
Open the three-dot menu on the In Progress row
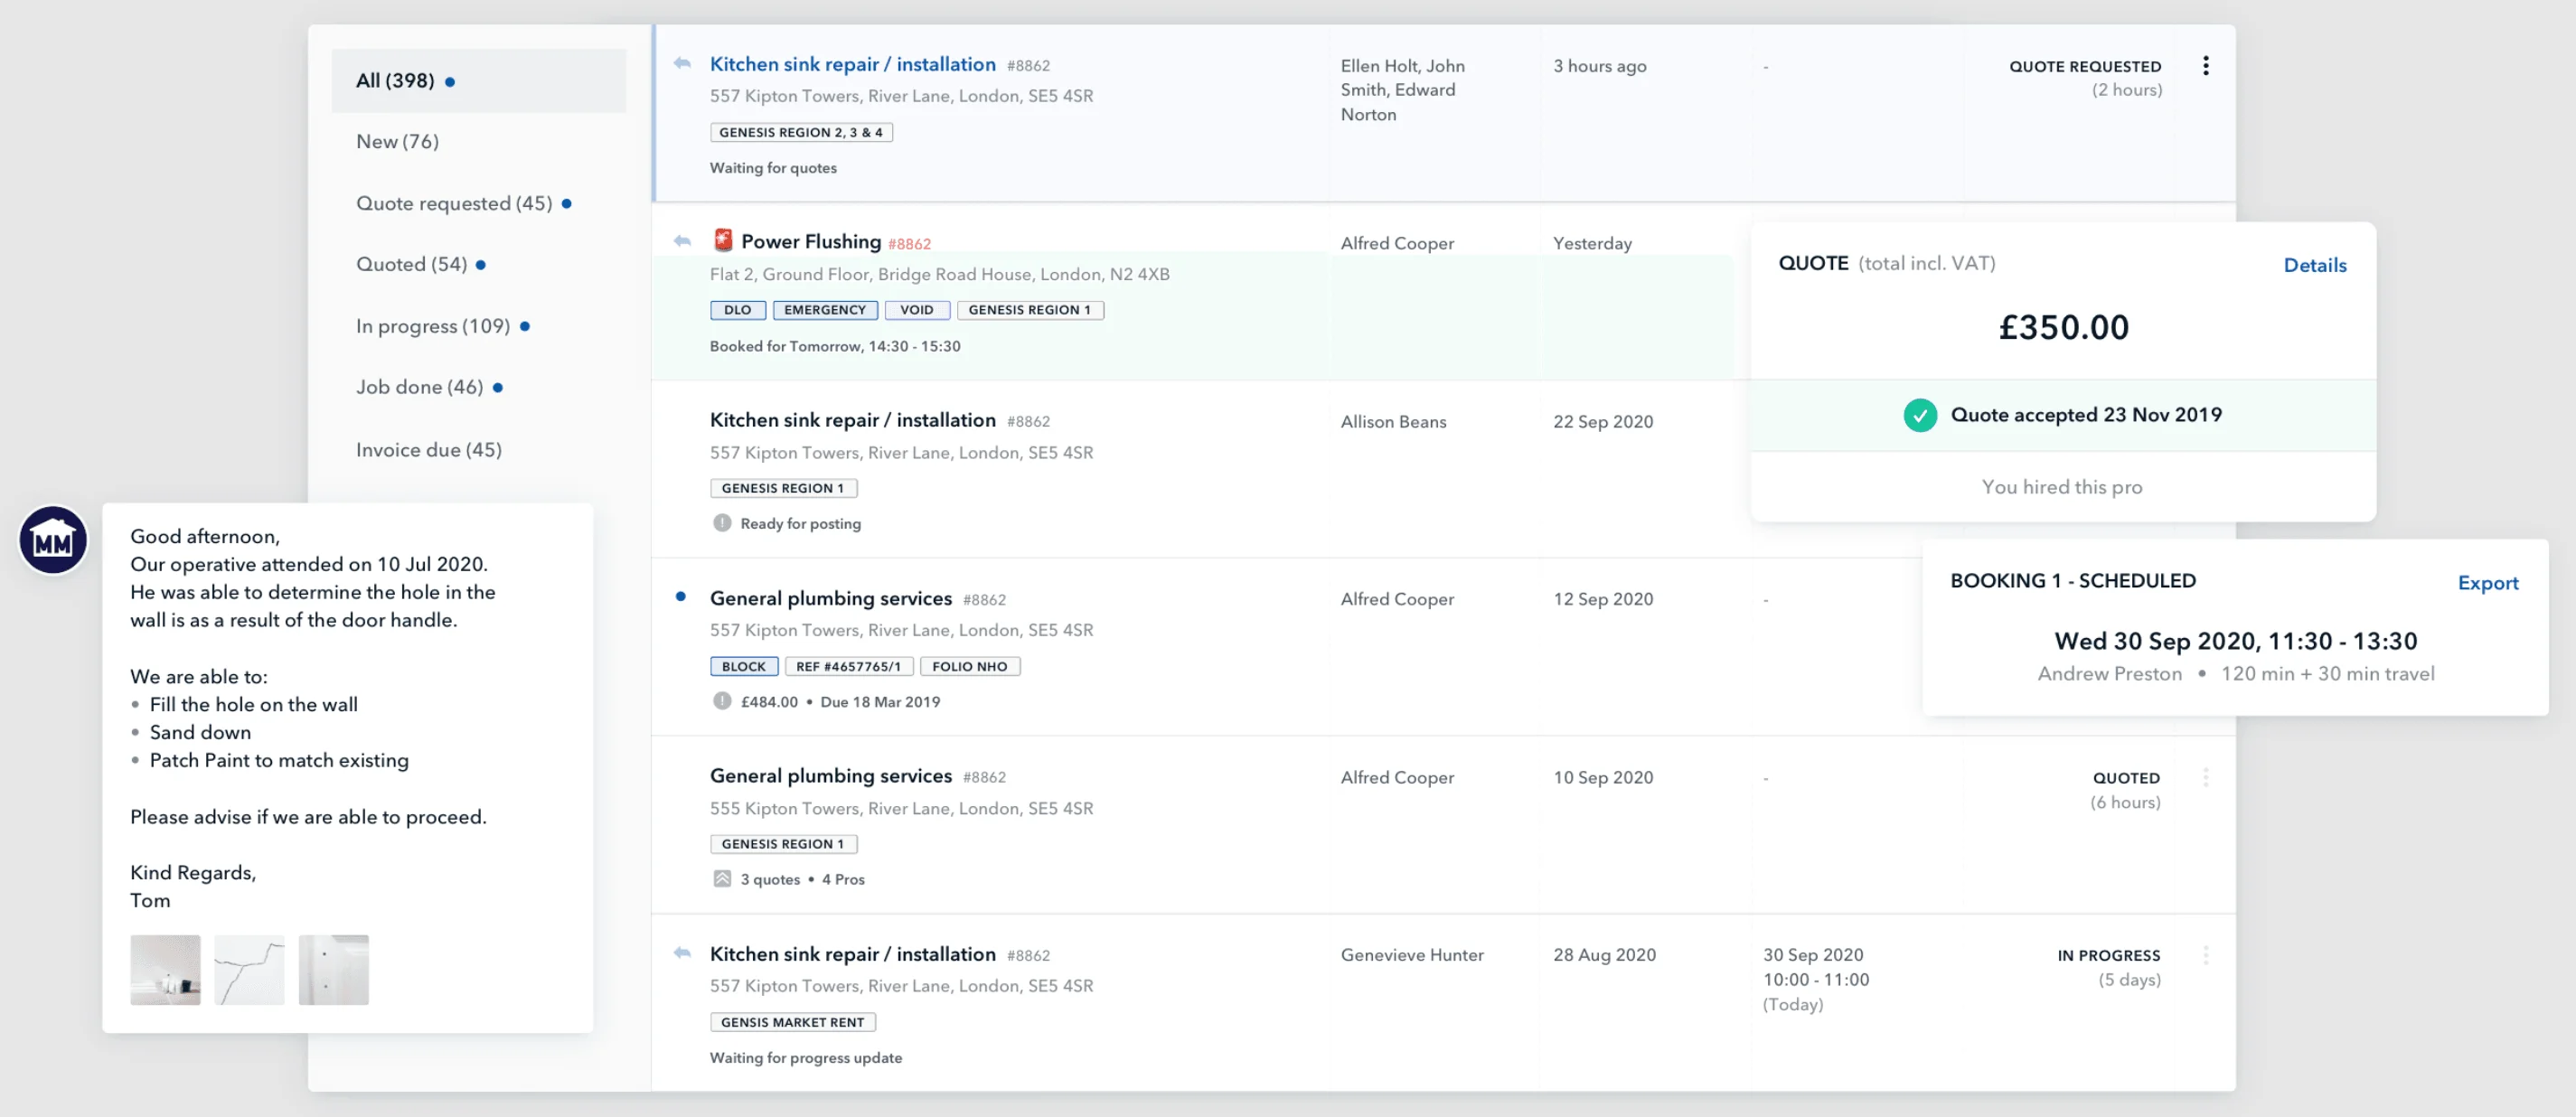[2205, 955]
